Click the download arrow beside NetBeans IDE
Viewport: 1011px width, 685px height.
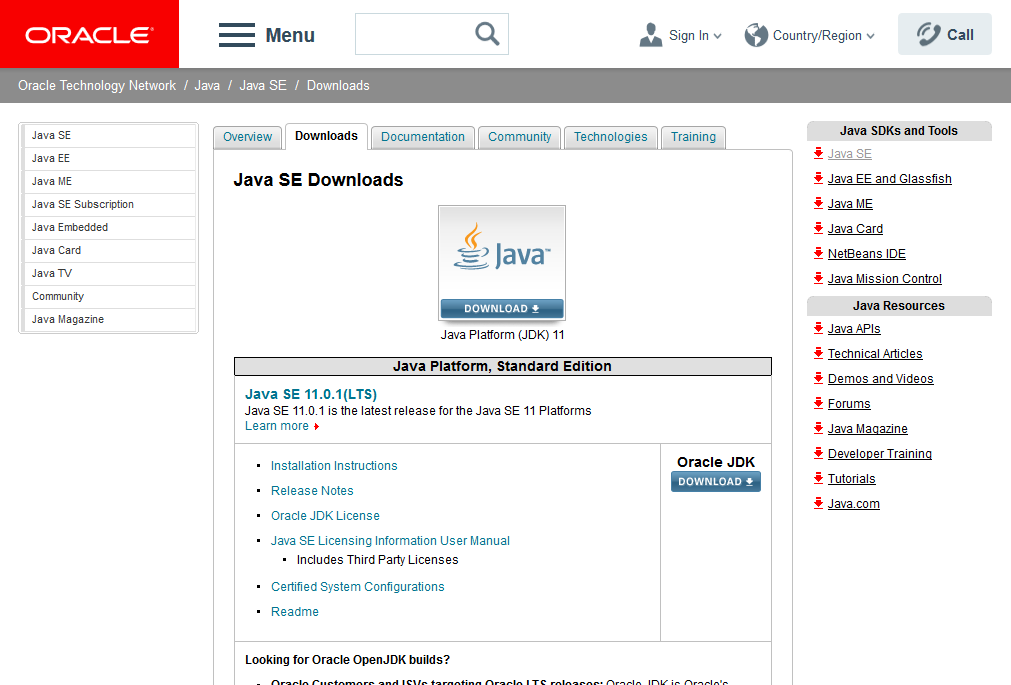817,253
